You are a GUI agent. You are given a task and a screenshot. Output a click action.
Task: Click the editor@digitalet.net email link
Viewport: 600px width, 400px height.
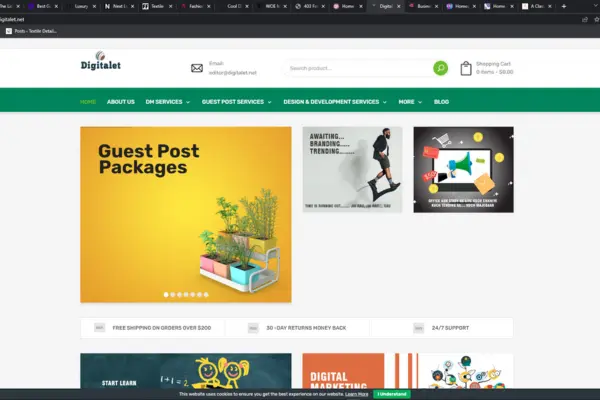(233, 73)
